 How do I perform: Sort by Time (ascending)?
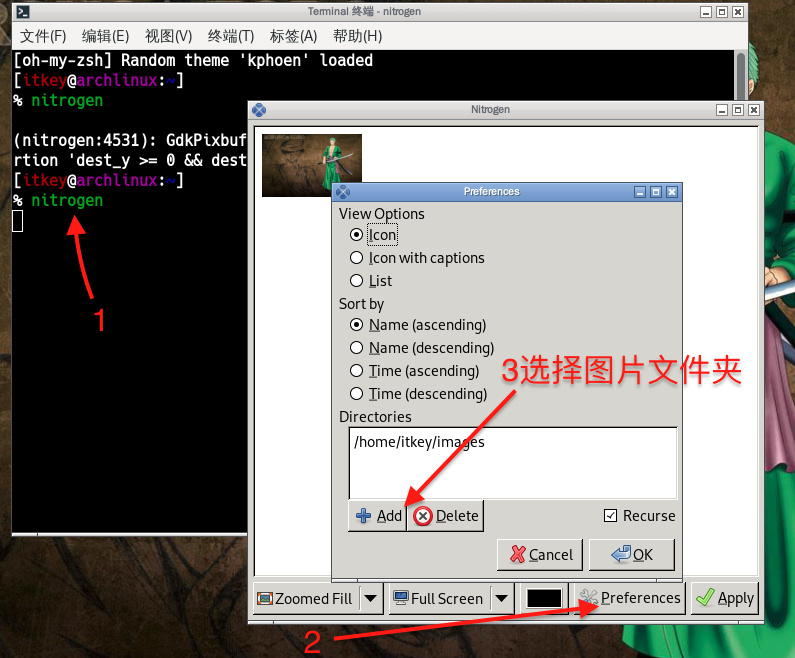tap(414, 371)
